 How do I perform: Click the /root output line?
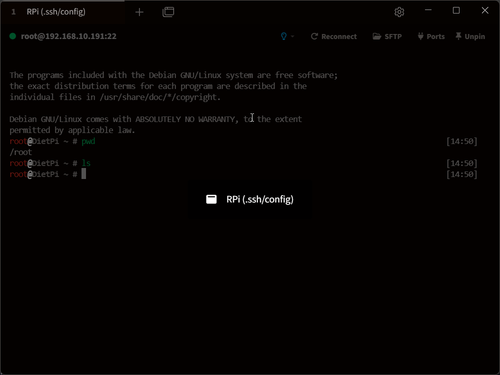point(21,152)
